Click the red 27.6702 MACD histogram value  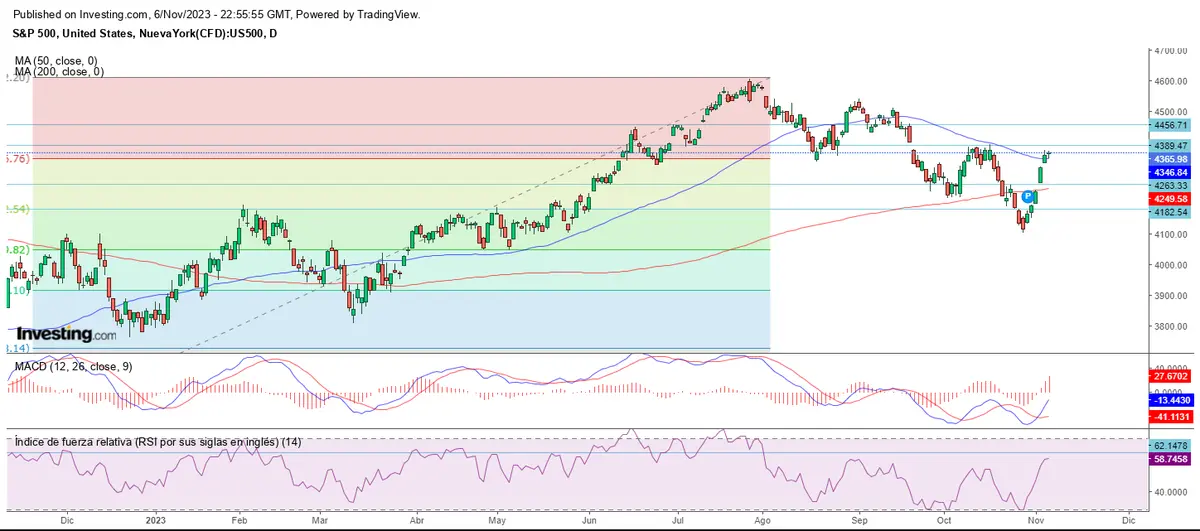coord(1169,377)
